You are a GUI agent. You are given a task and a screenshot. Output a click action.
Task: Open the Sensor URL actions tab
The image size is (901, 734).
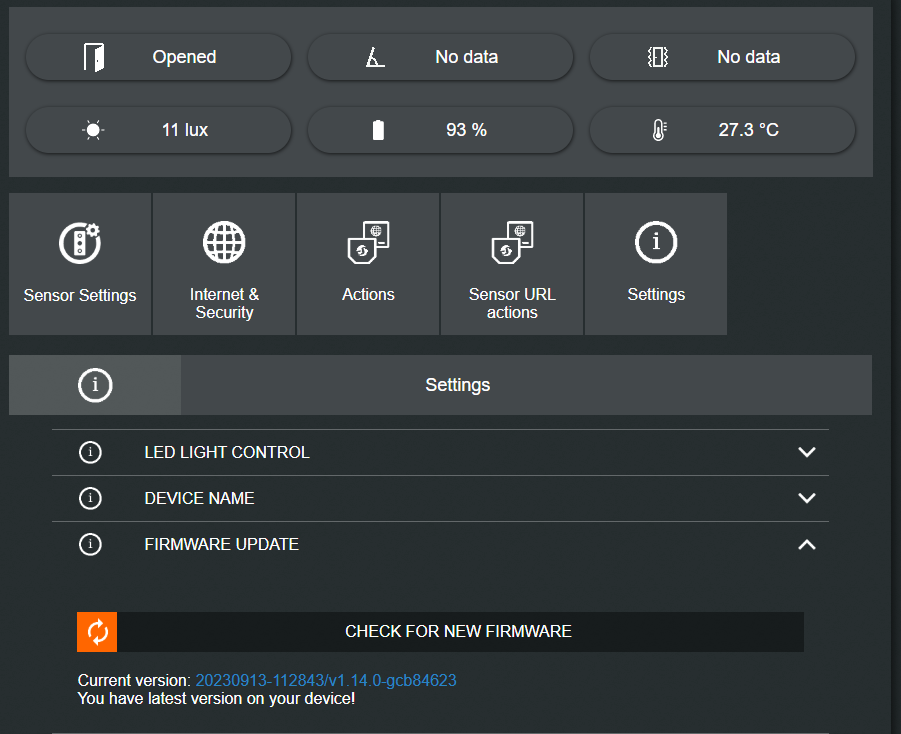(x=512, y=264)
